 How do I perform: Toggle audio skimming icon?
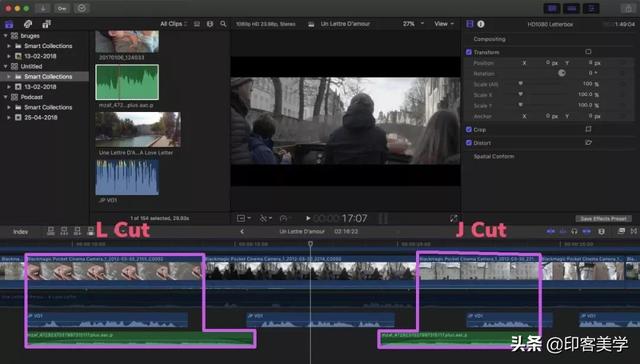pos(563,231)
